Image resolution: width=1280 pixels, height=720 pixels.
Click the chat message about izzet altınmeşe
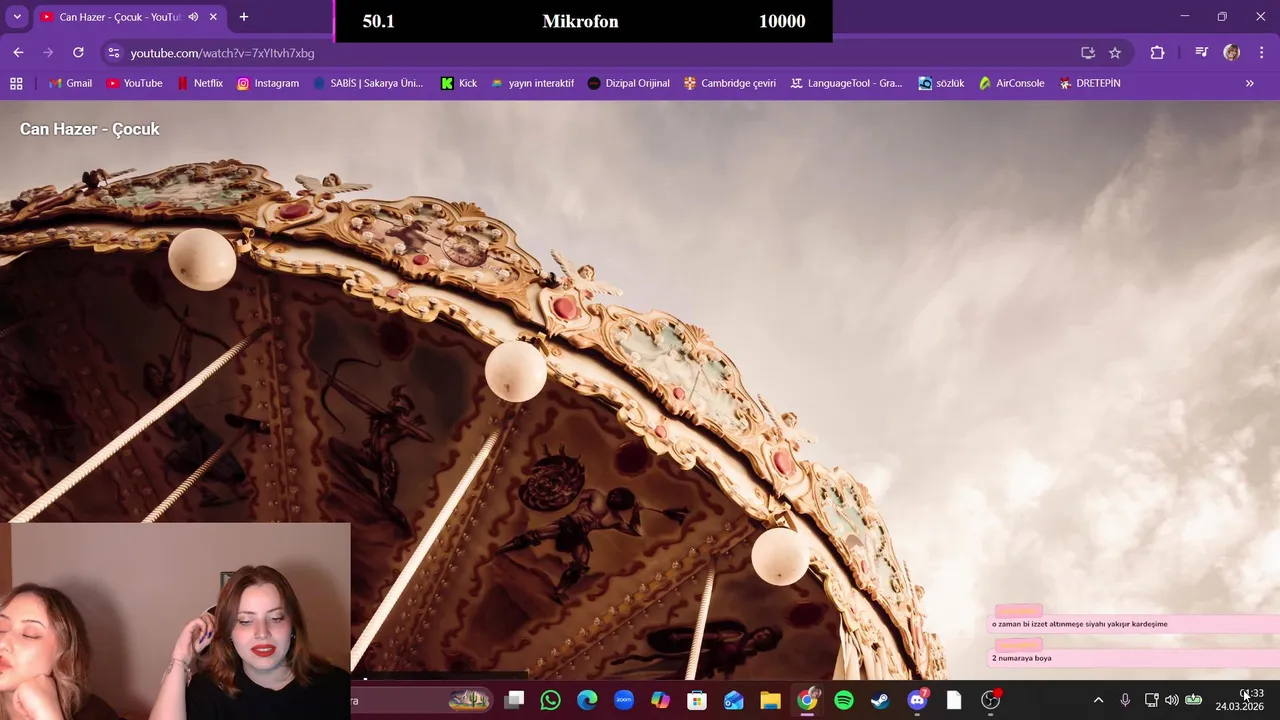1080,624
